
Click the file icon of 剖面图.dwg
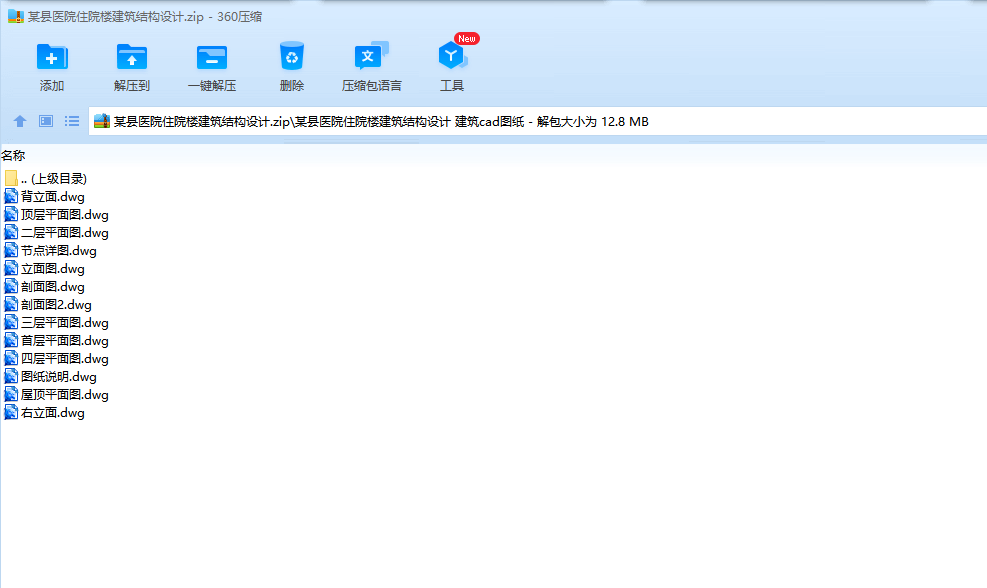pyautogui.click(x=11, y=286)
